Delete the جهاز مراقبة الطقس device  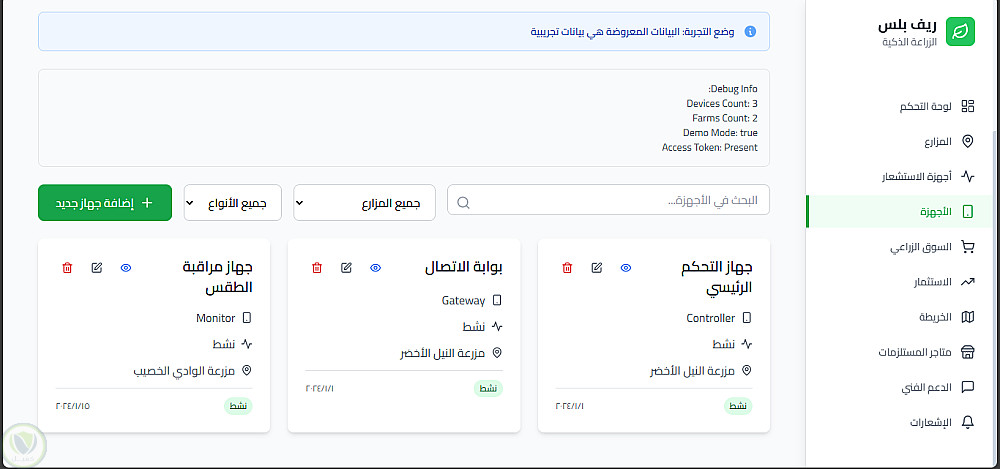pos(67,268)
